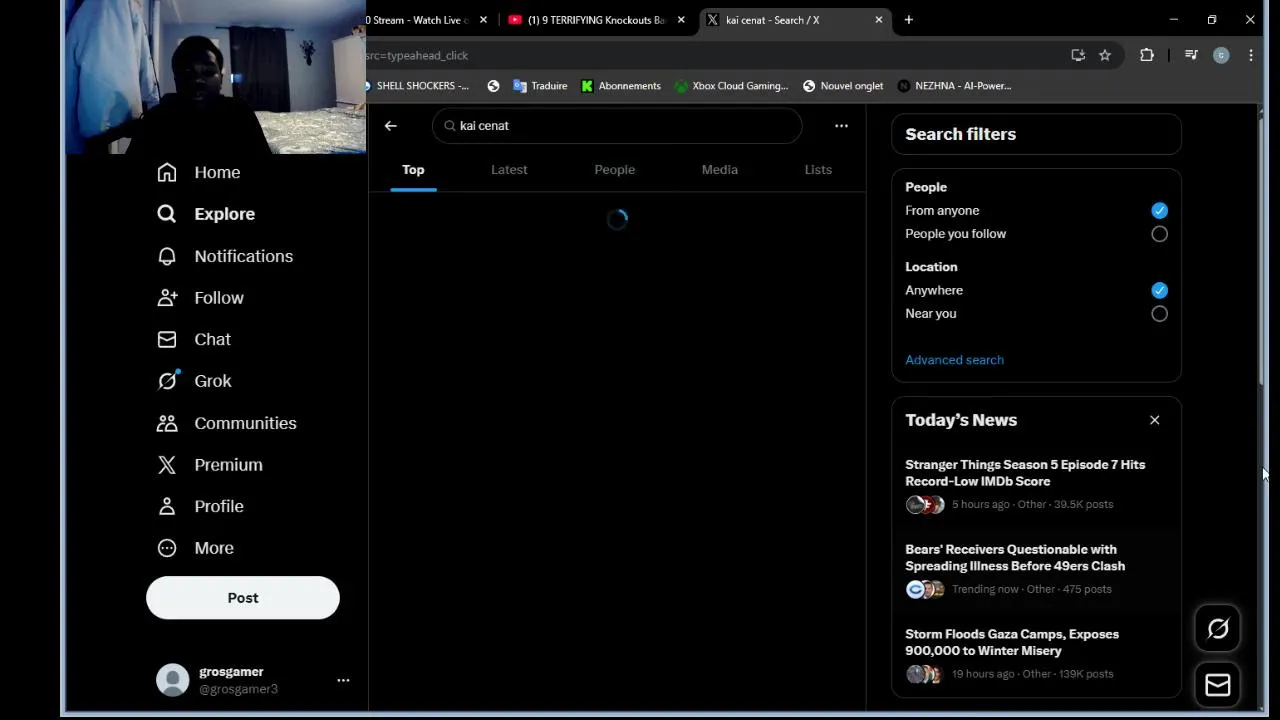The width and height of the screenshot is (1280, 720).
Task: Open the More circle icon
Action: coord(167,548)
